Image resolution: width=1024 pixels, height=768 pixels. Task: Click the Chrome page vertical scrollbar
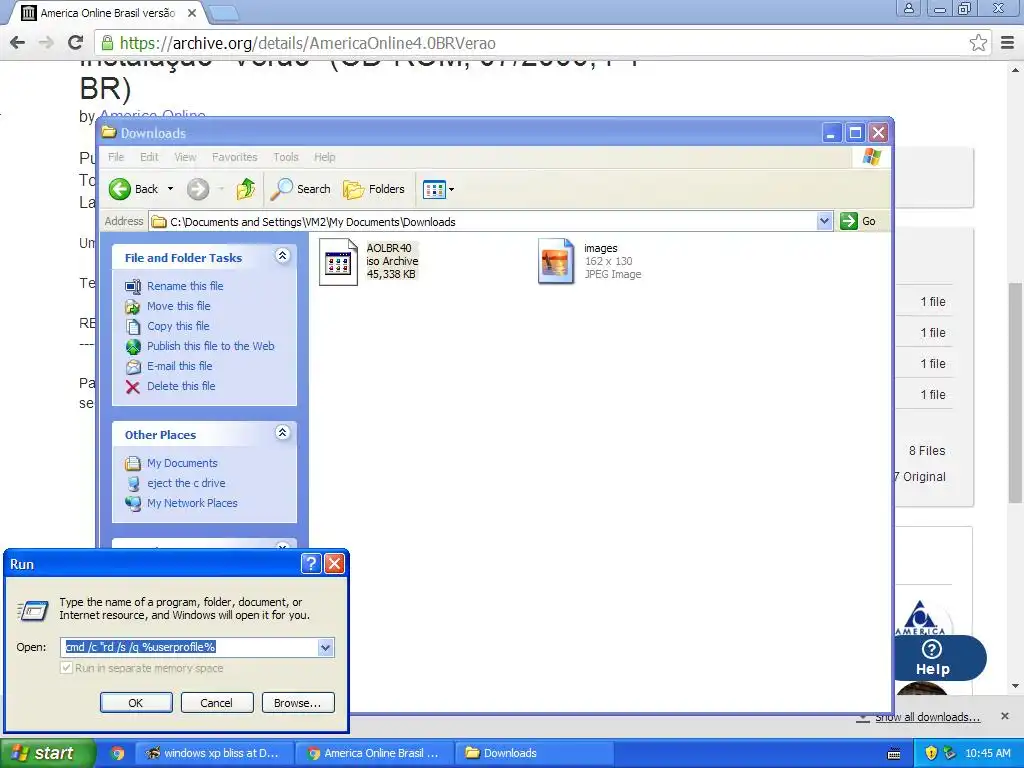pyautogui.click(x=1015, y=392)
